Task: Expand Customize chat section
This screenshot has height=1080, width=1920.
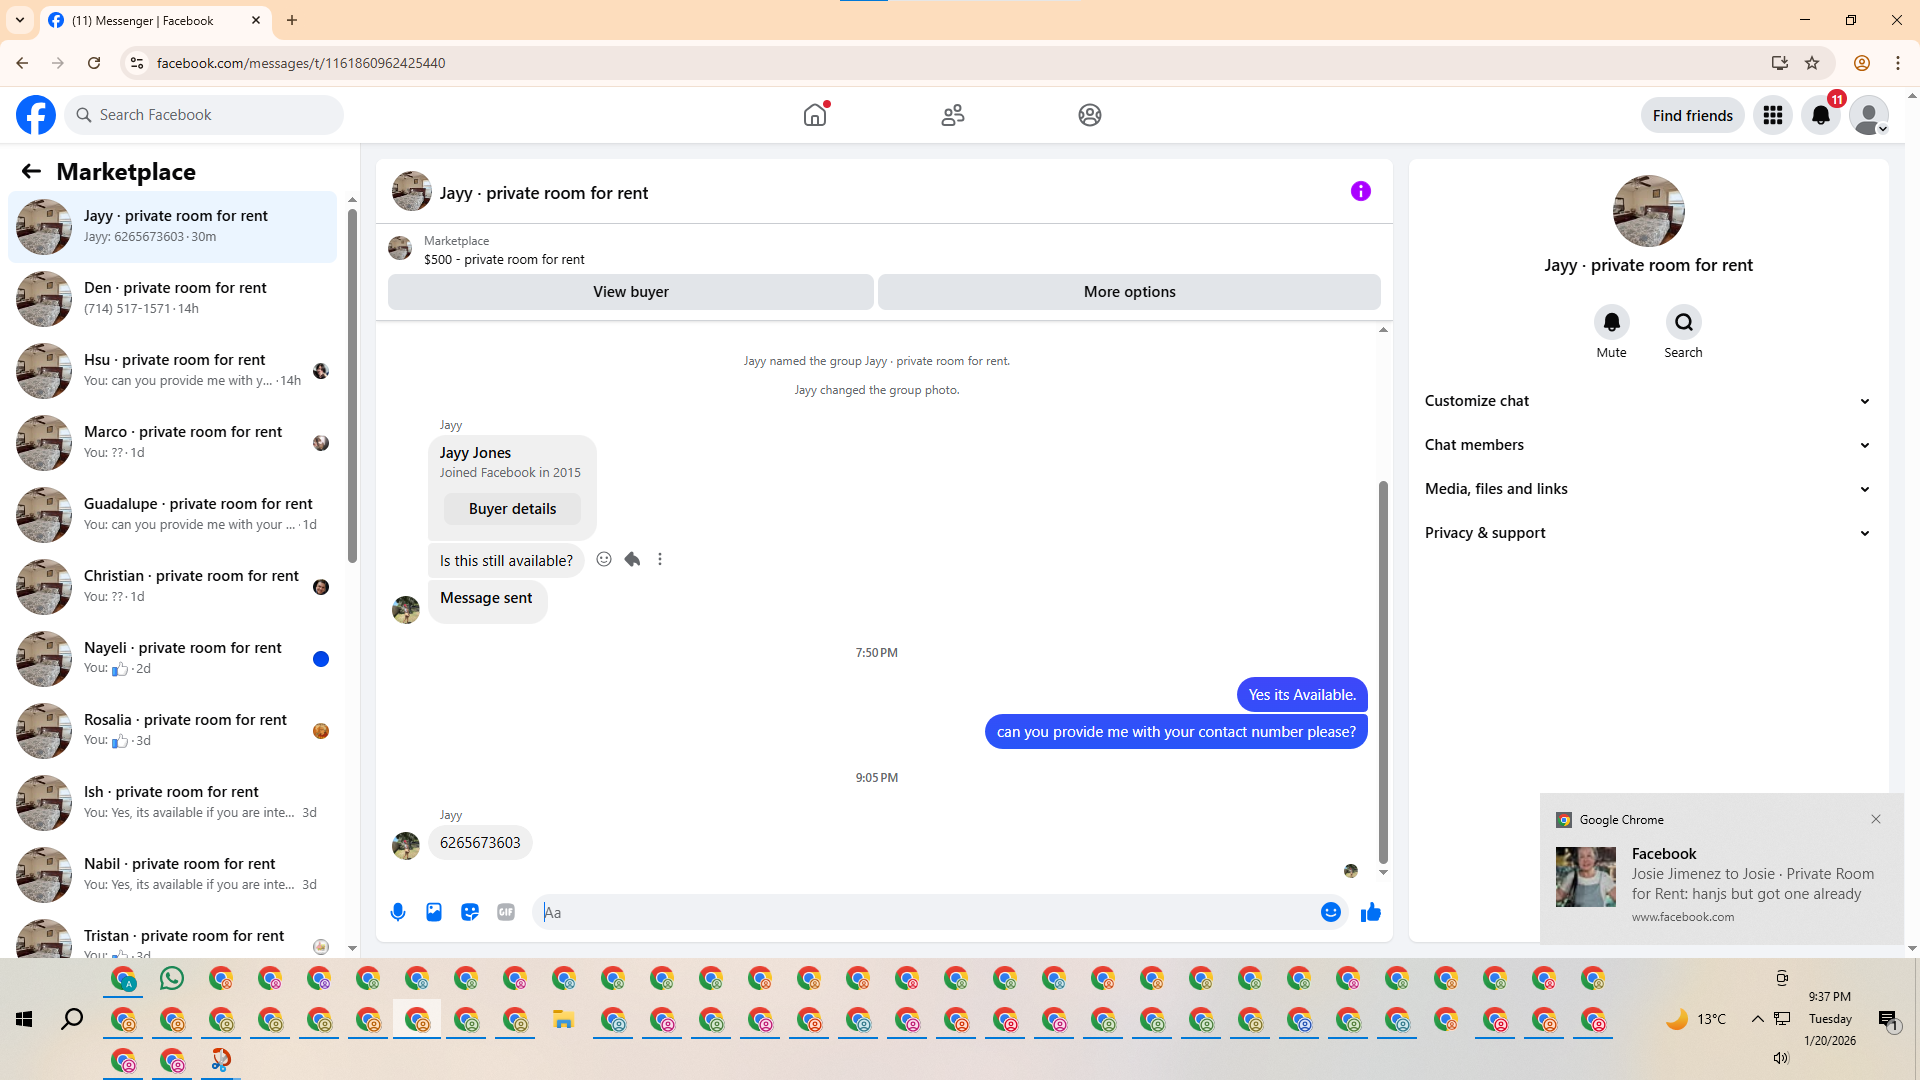Action: 1648,401
